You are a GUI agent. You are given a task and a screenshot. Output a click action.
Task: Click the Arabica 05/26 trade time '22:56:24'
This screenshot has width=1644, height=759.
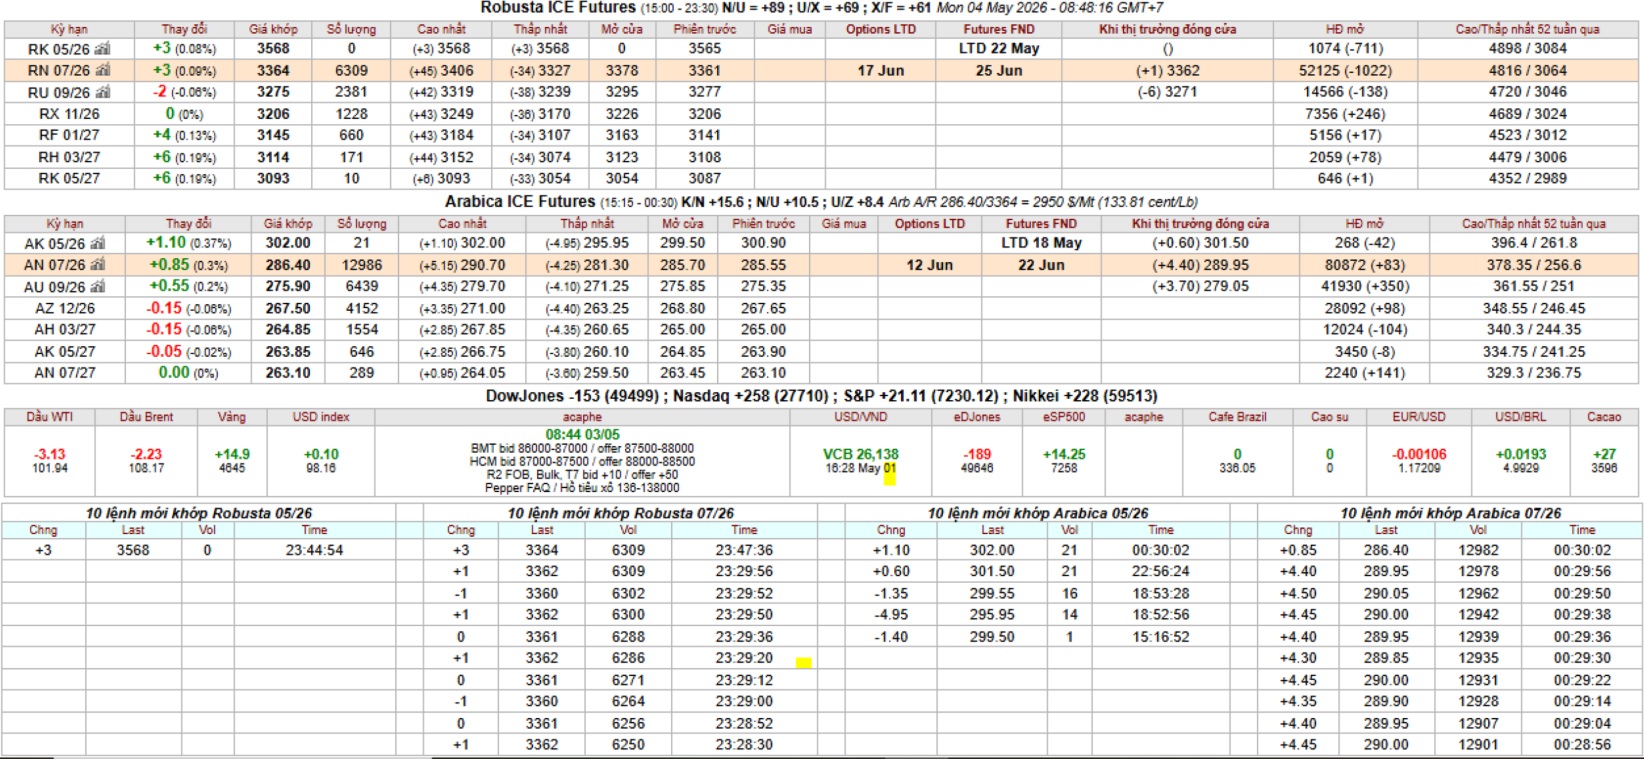click(x=1161, y=572)
